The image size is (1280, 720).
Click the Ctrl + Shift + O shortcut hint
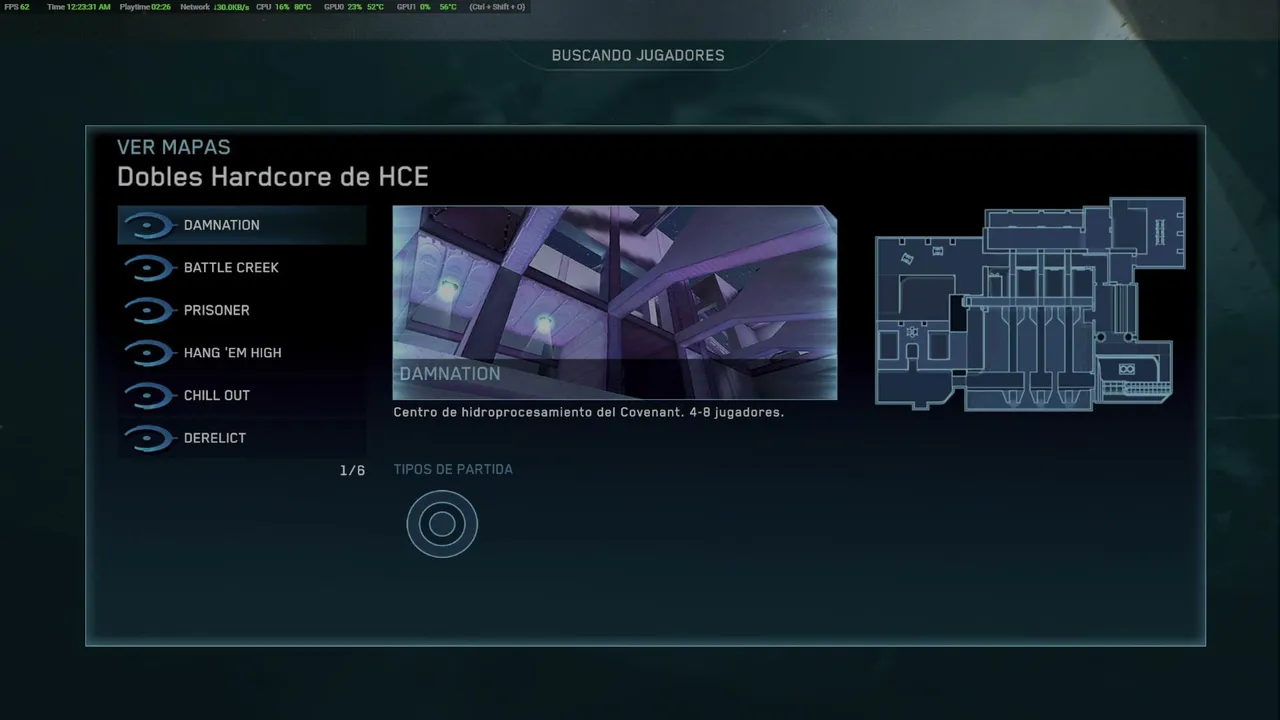497,7
